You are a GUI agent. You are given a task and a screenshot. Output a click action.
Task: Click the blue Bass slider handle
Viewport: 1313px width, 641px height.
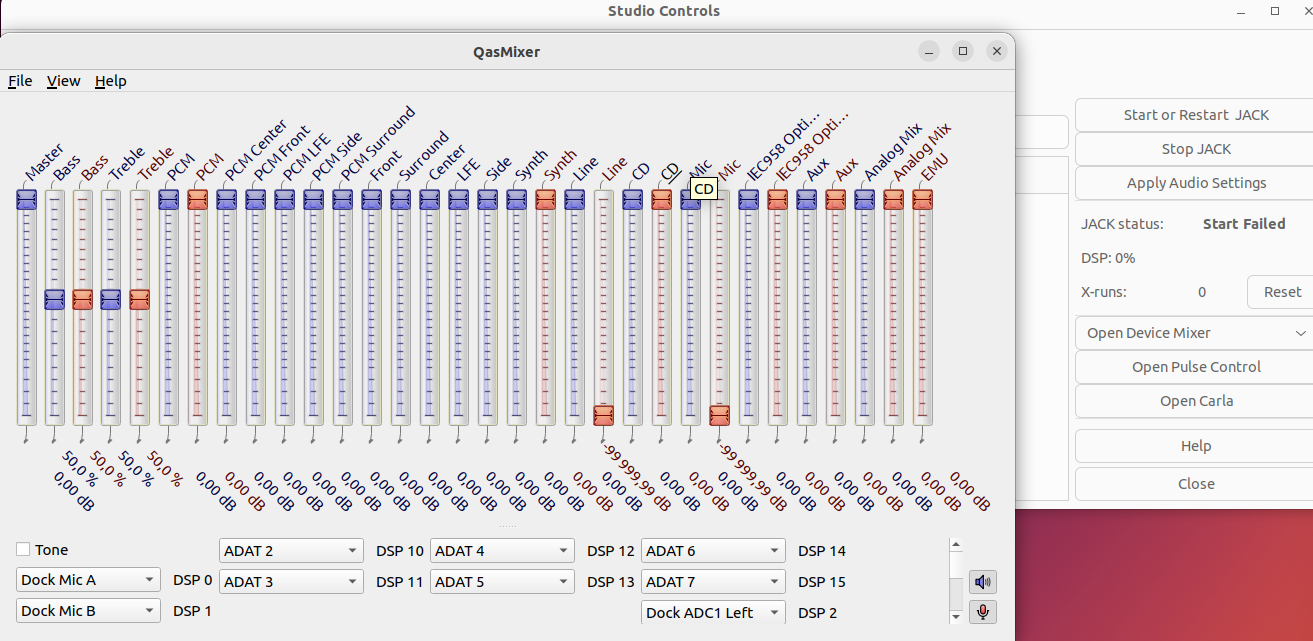(x=55, y=299)
